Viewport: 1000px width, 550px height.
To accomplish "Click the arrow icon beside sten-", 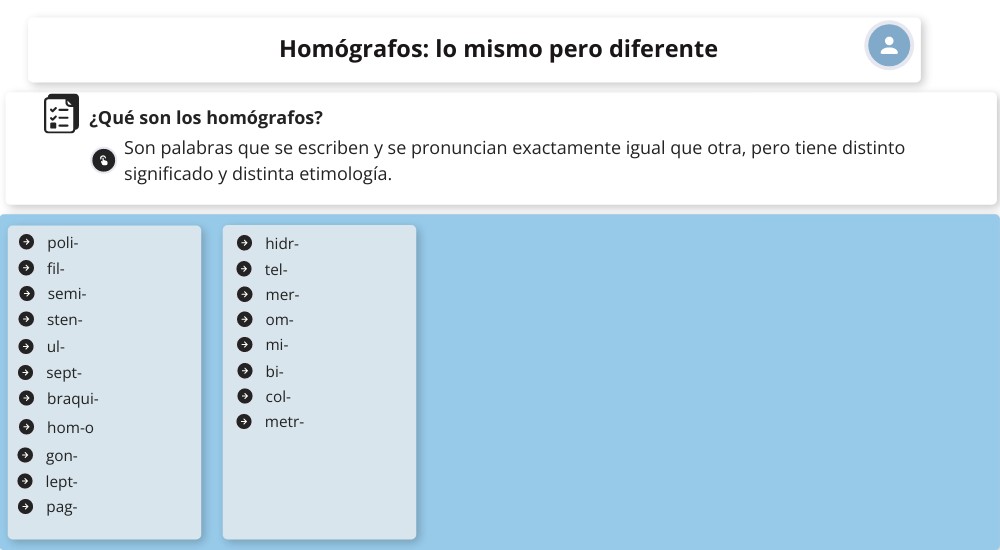I will 27,320.
